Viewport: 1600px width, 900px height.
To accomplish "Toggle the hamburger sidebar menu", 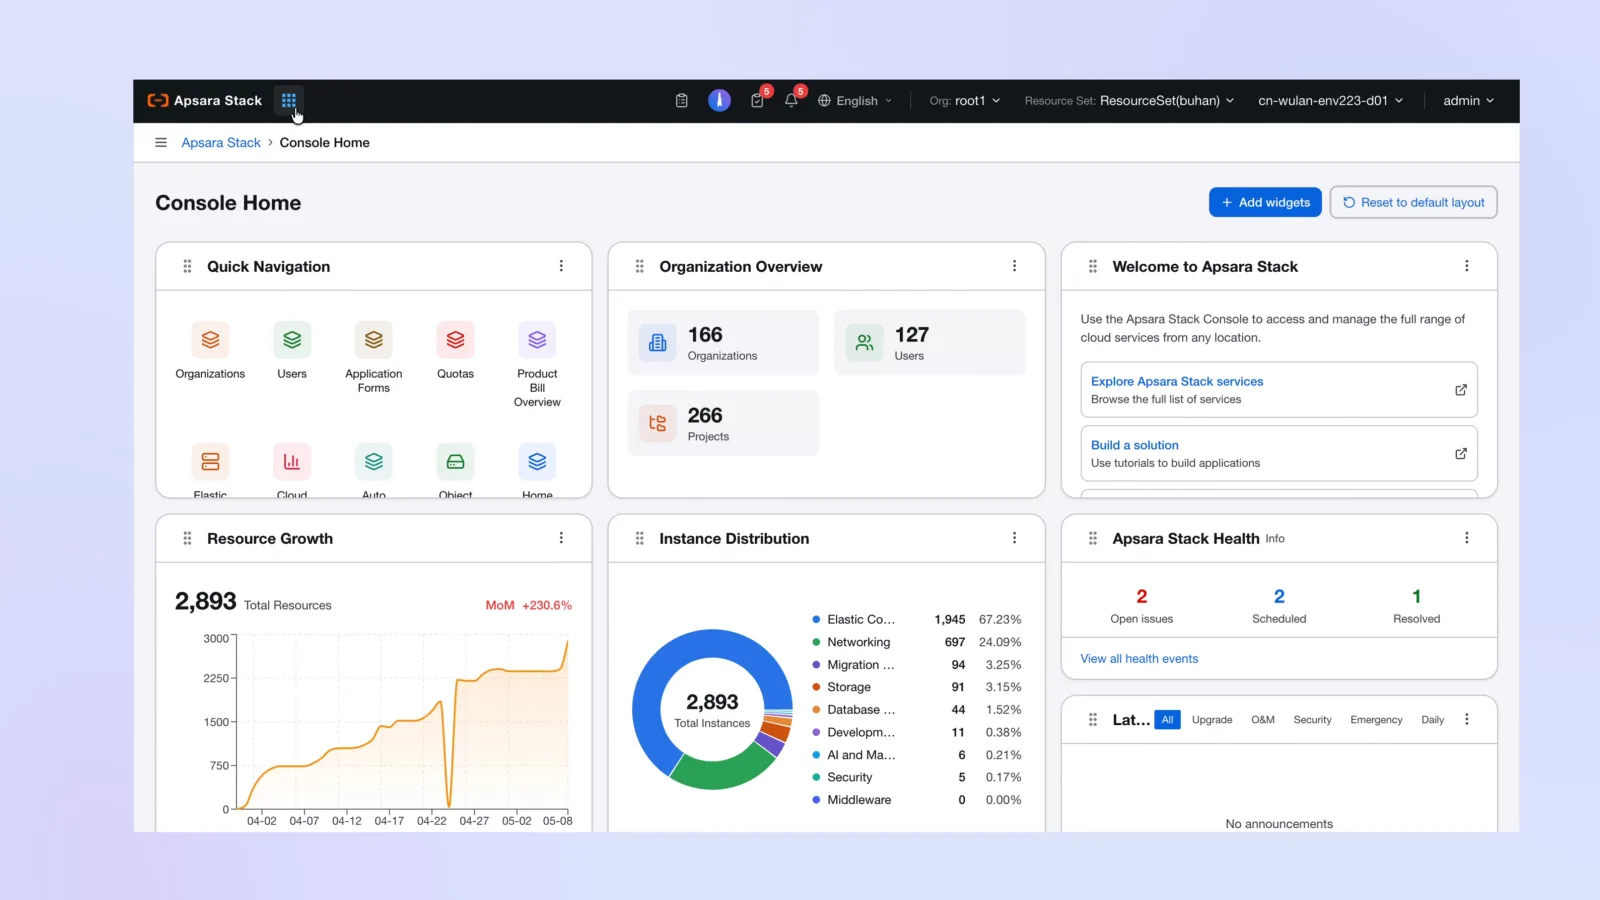I will point(161,143).
